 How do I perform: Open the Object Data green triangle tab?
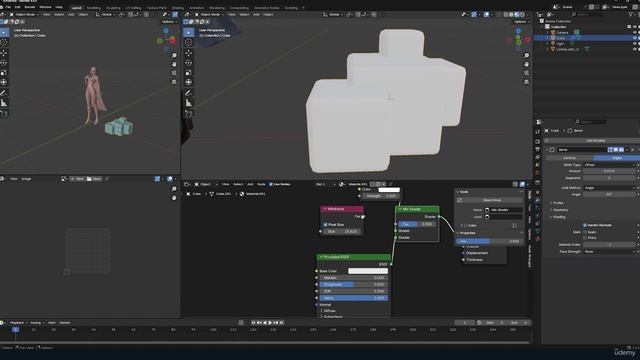(x=538, y=231)
